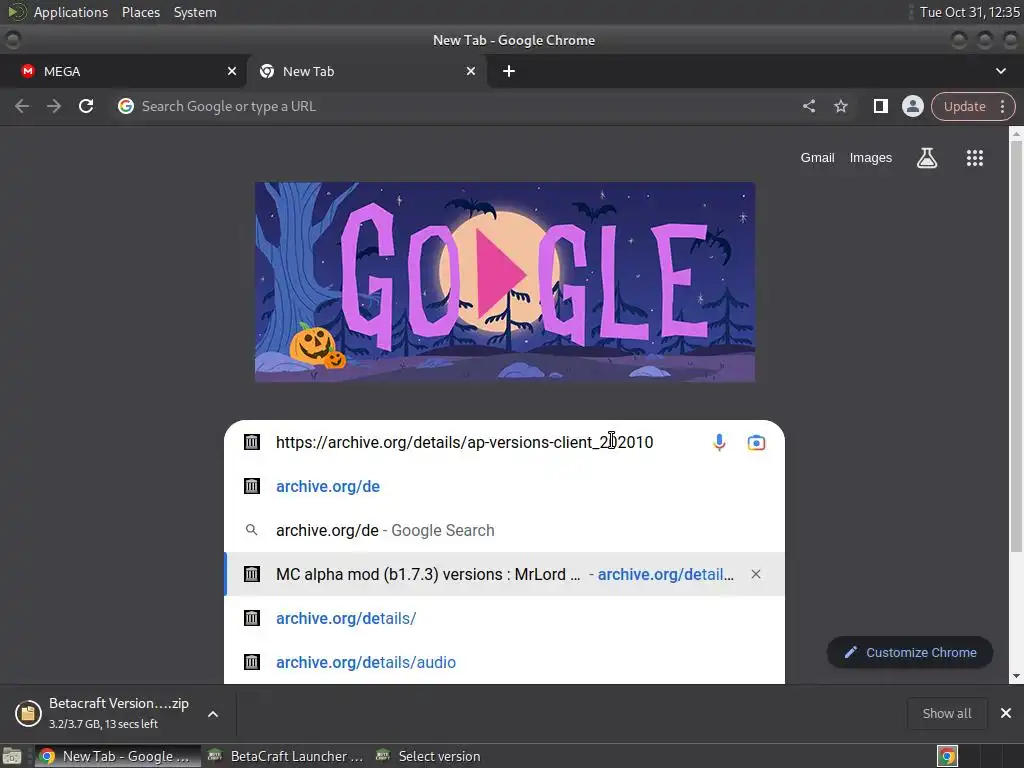Open Gmail link
The width and height of the screenshot is (1024, 768).
818,158
